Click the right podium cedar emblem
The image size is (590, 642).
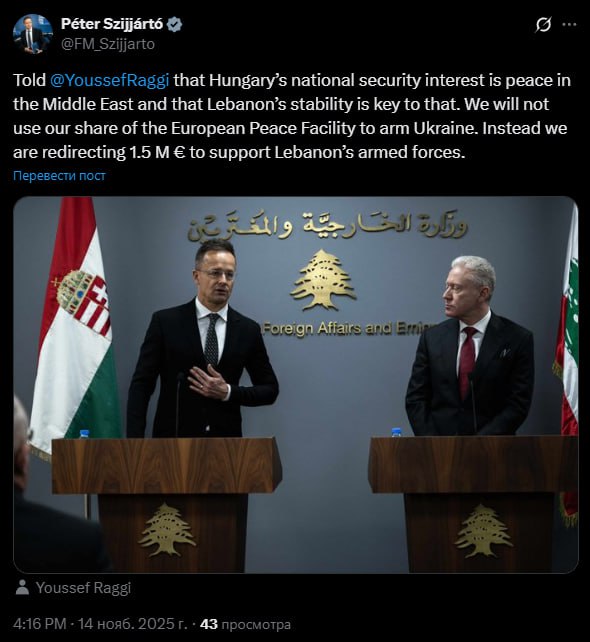[x=484, y=531]
